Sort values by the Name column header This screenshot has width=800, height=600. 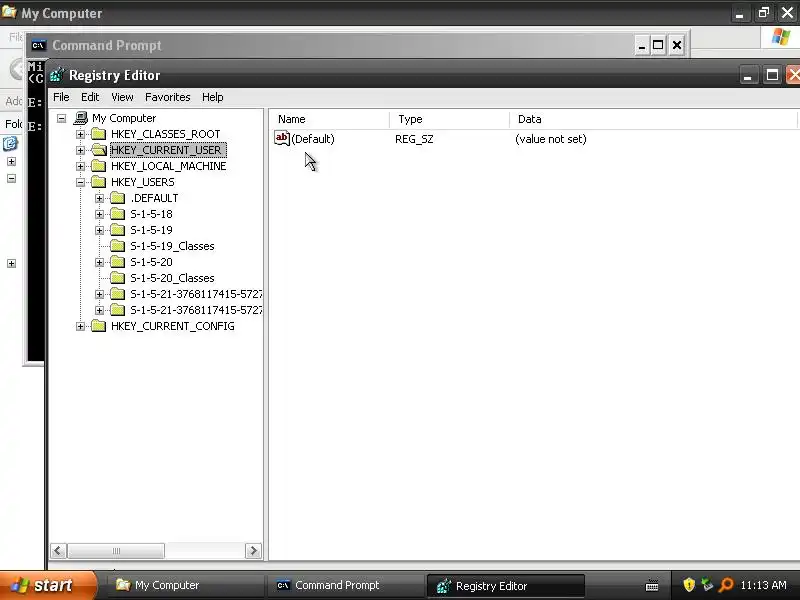[329, 119]
